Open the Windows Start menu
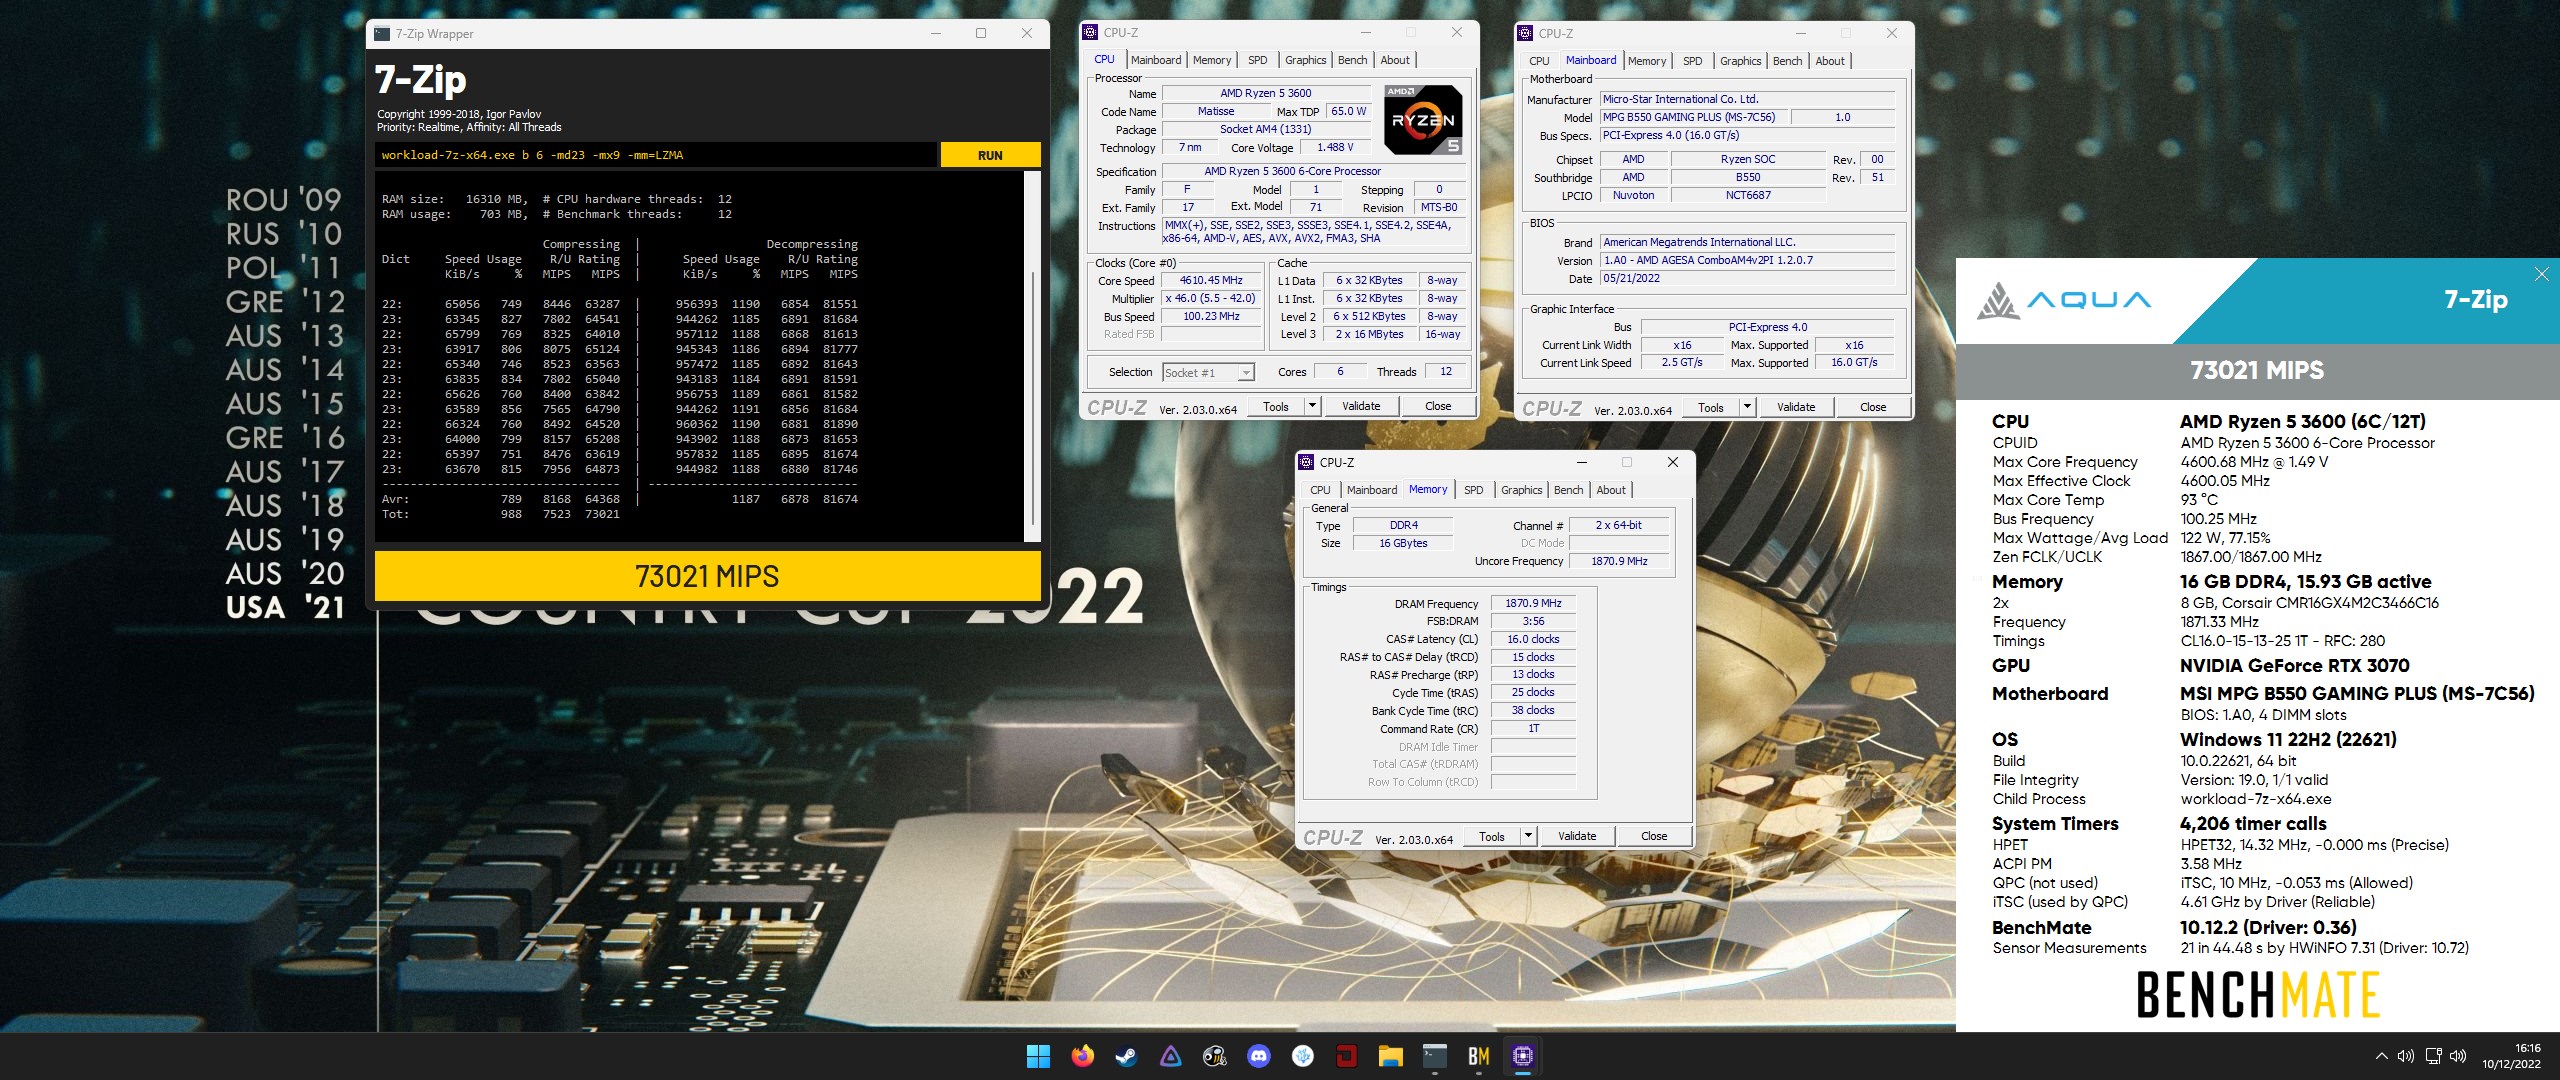 1038,1056
